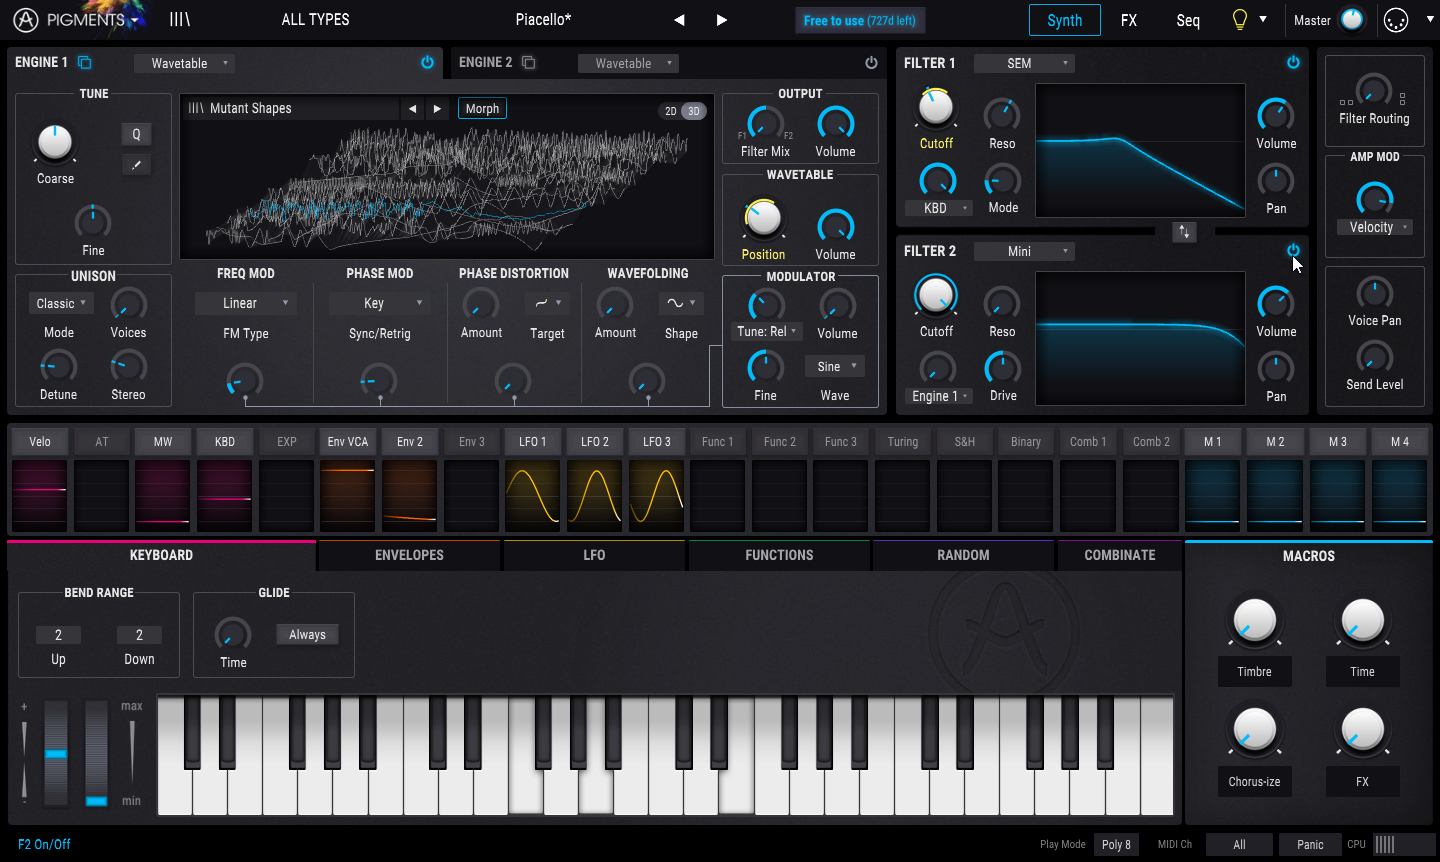Click the pencil edit icon under Q

(x=136, y=165)
